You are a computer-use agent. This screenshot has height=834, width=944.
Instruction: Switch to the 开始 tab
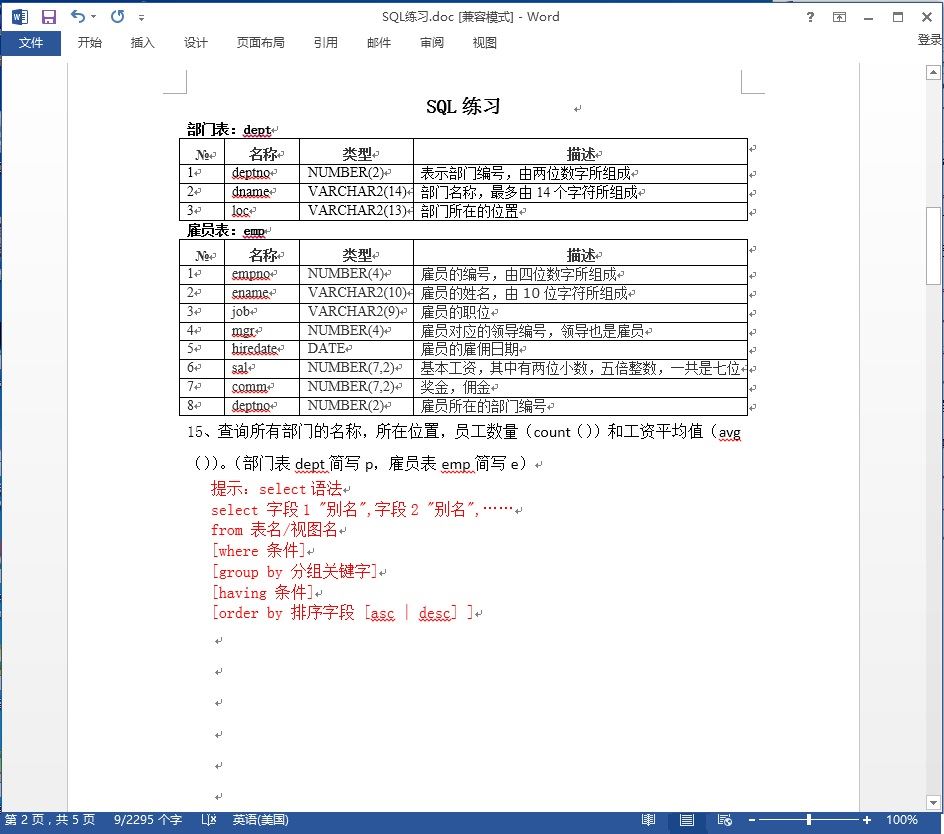pyautogui.click(x=90, y=43)
